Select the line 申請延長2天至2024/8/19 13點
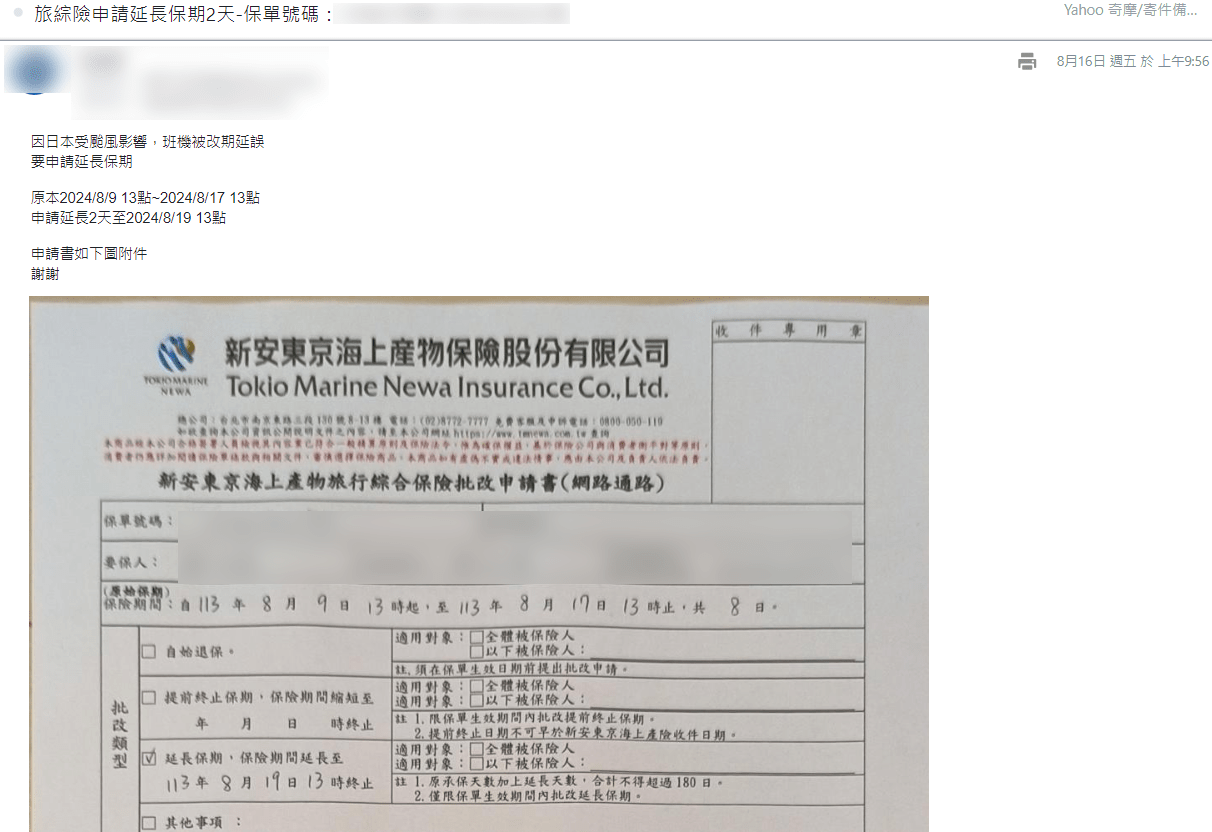This screenshot has height=832, width=1212. (128, 217)
